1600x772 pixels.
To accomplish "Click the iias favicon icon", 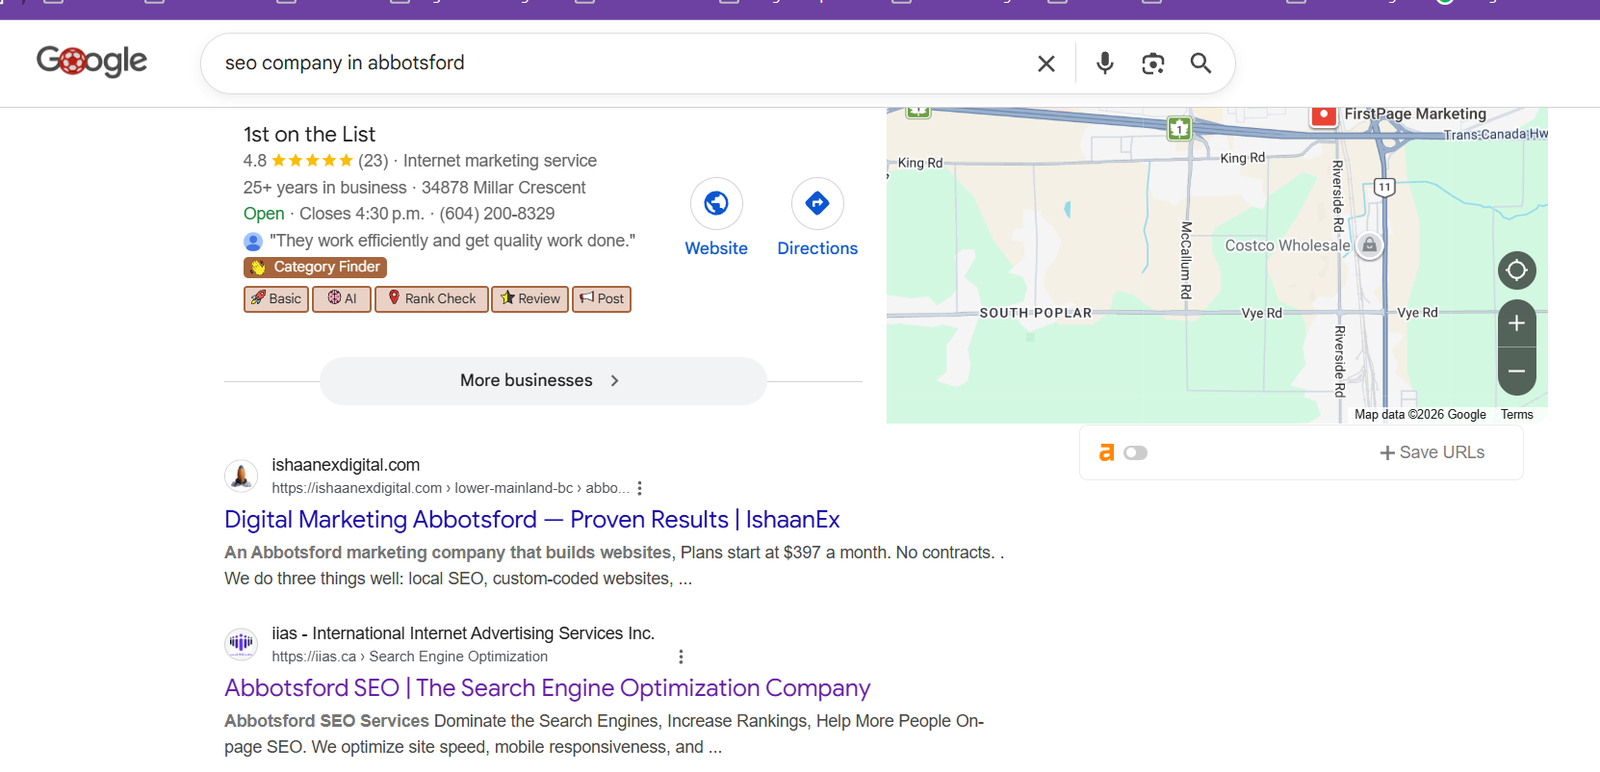I will (241, 644).
